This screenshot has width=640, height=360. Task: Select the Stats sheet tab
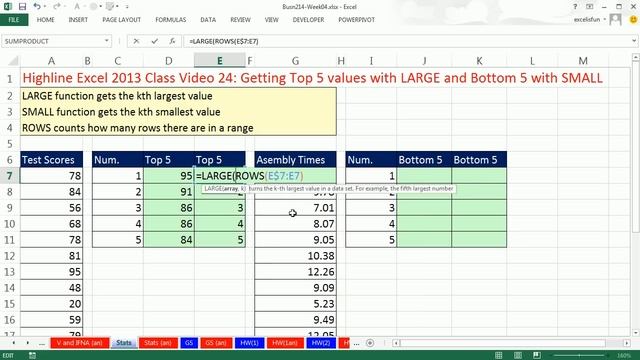124,343
